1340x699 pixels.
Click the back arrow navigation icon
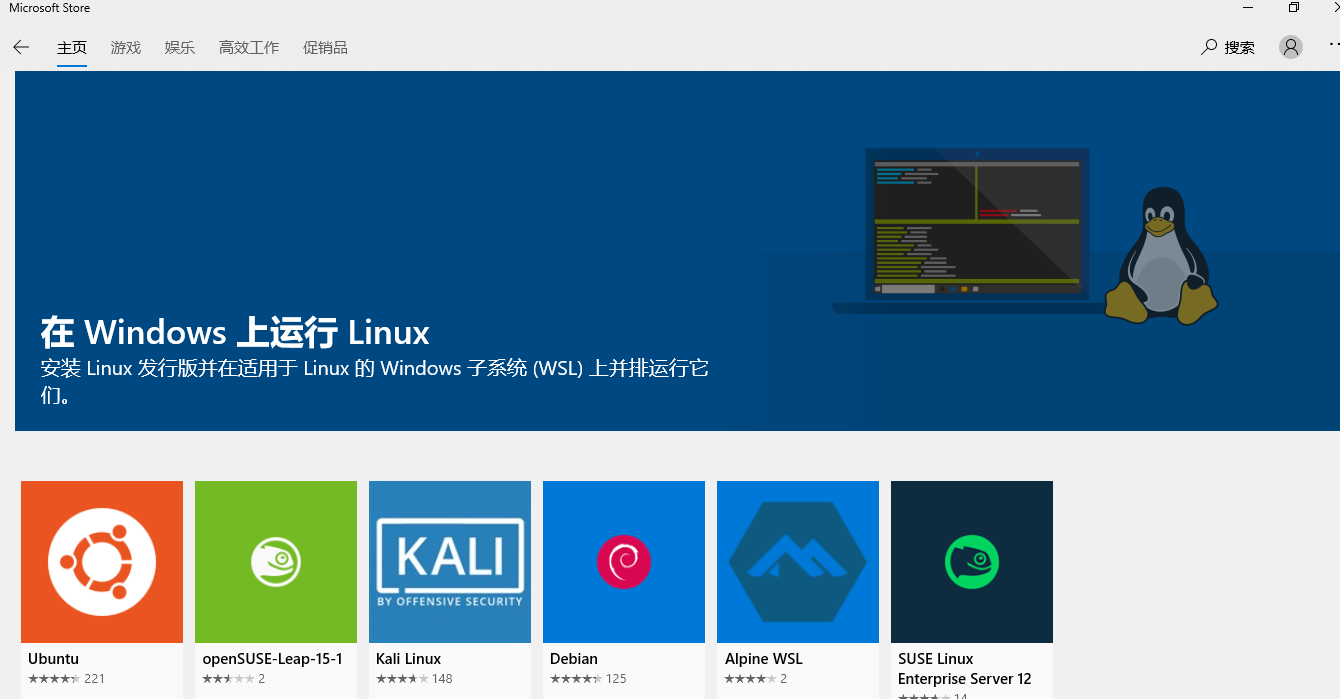[x=21, y=46]
